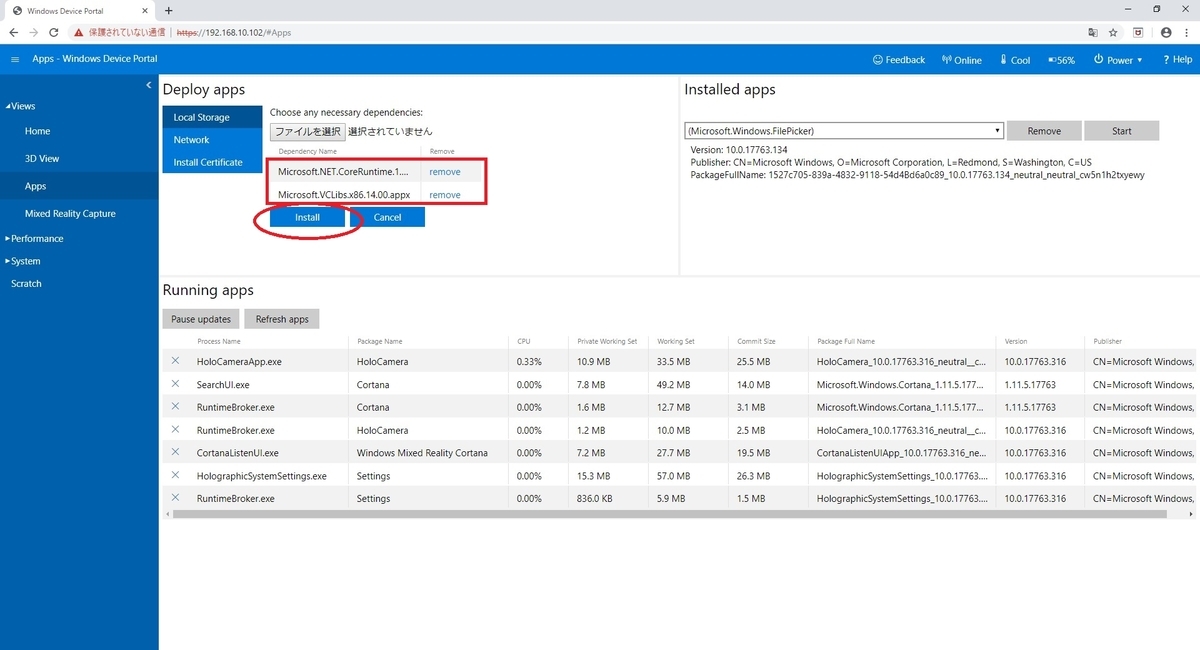This screenshot has height=650, width=1200.
Task: Switch to Network deploy tab
Action: 212,140
